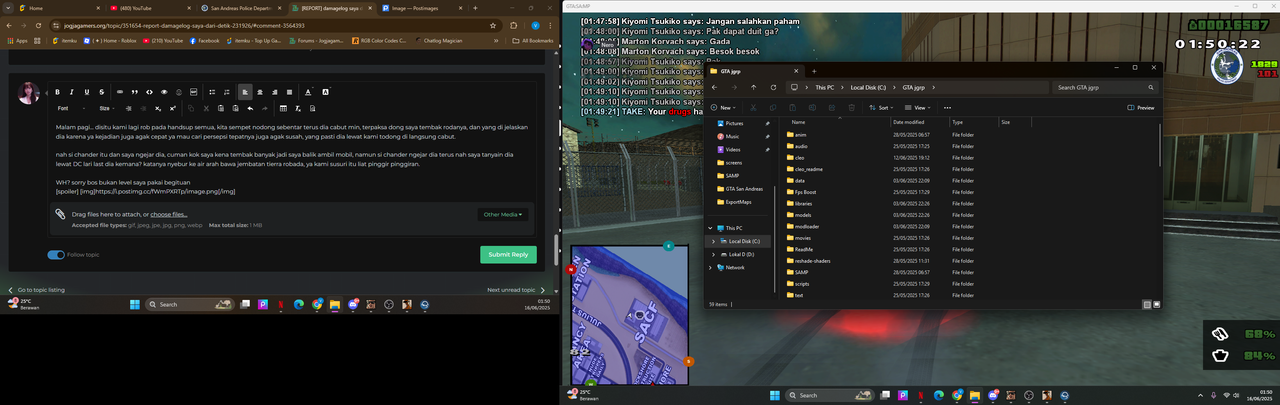This screenshot has width=1280, height=405.
Task: Open the background color picker
Action: [325, 92]
